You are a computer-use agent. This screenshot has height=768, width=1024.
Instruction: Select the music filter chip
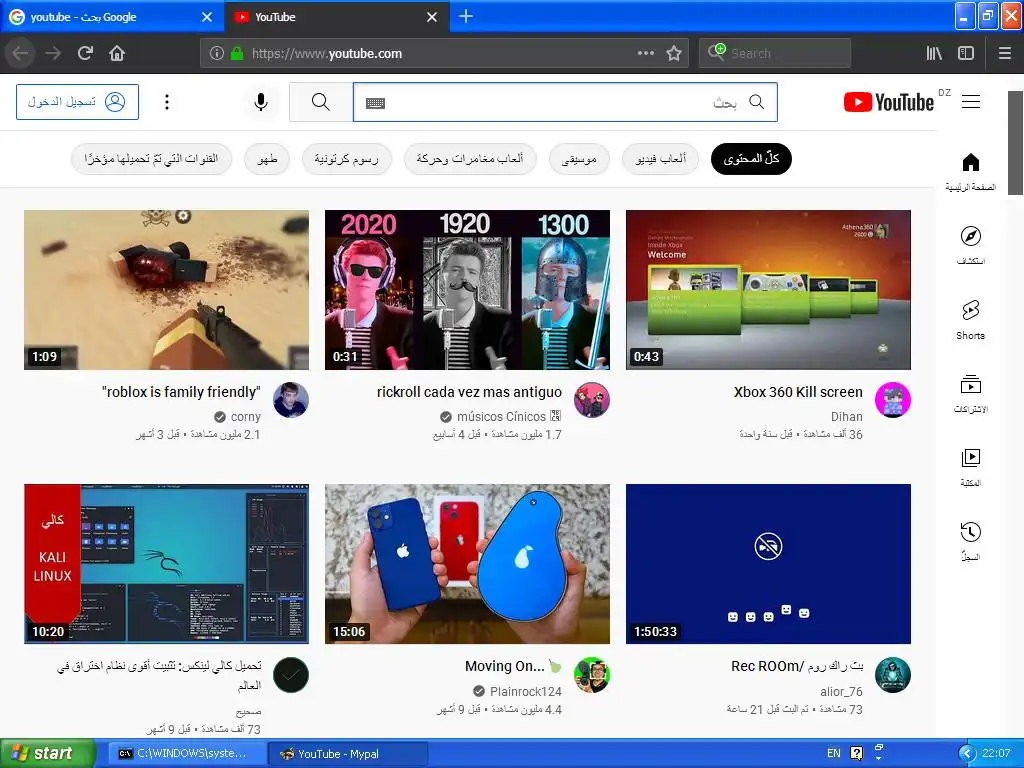(x=579, y=159)
